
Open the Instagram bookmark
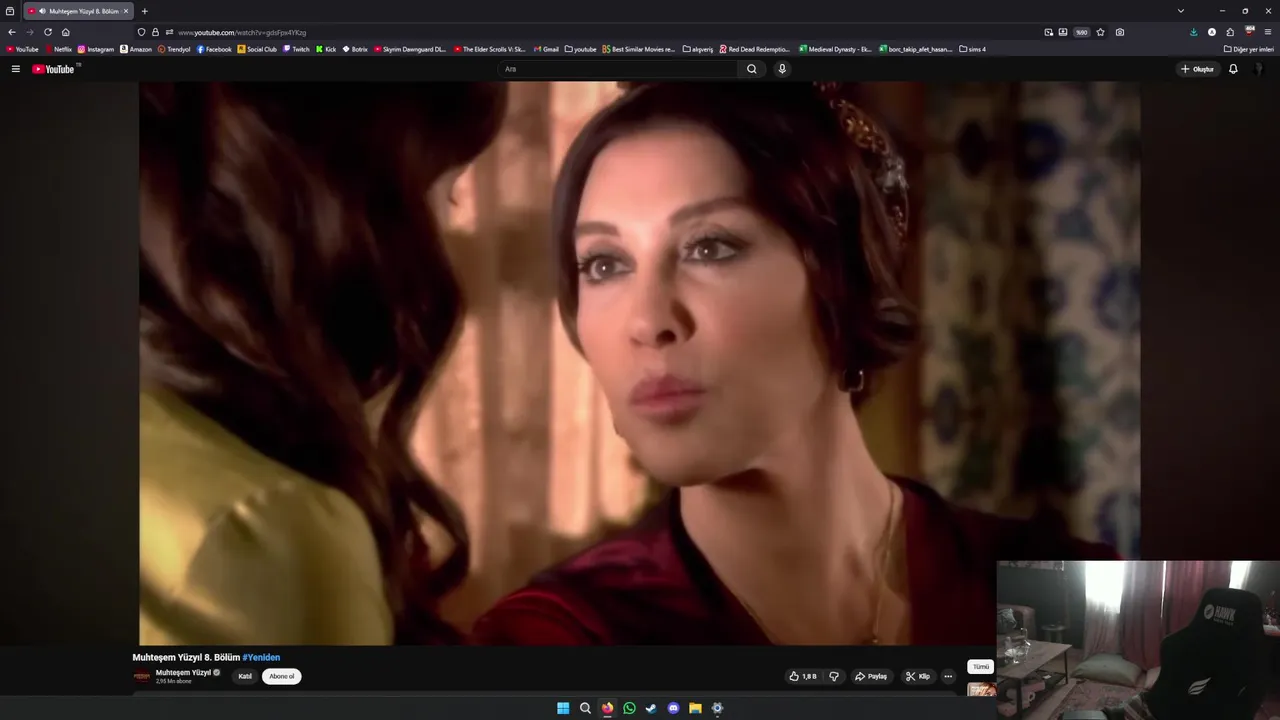[96, 49]
